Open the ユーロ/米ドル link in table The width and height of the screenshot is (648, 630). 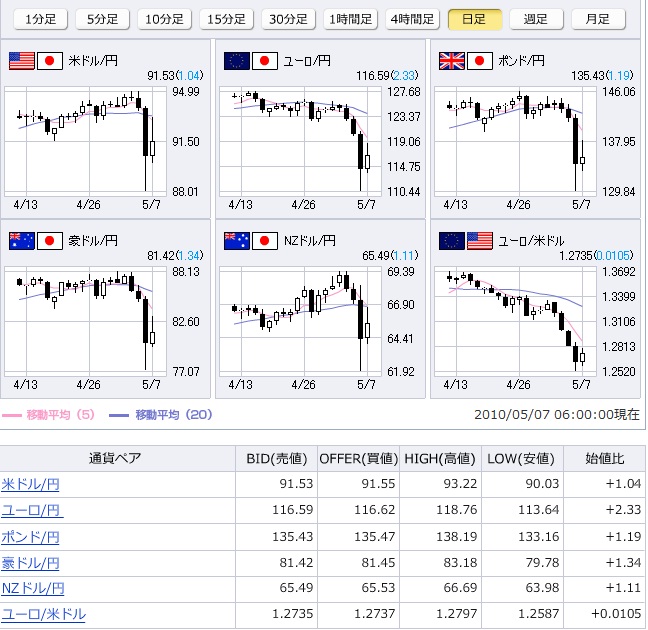click(43, 615)
